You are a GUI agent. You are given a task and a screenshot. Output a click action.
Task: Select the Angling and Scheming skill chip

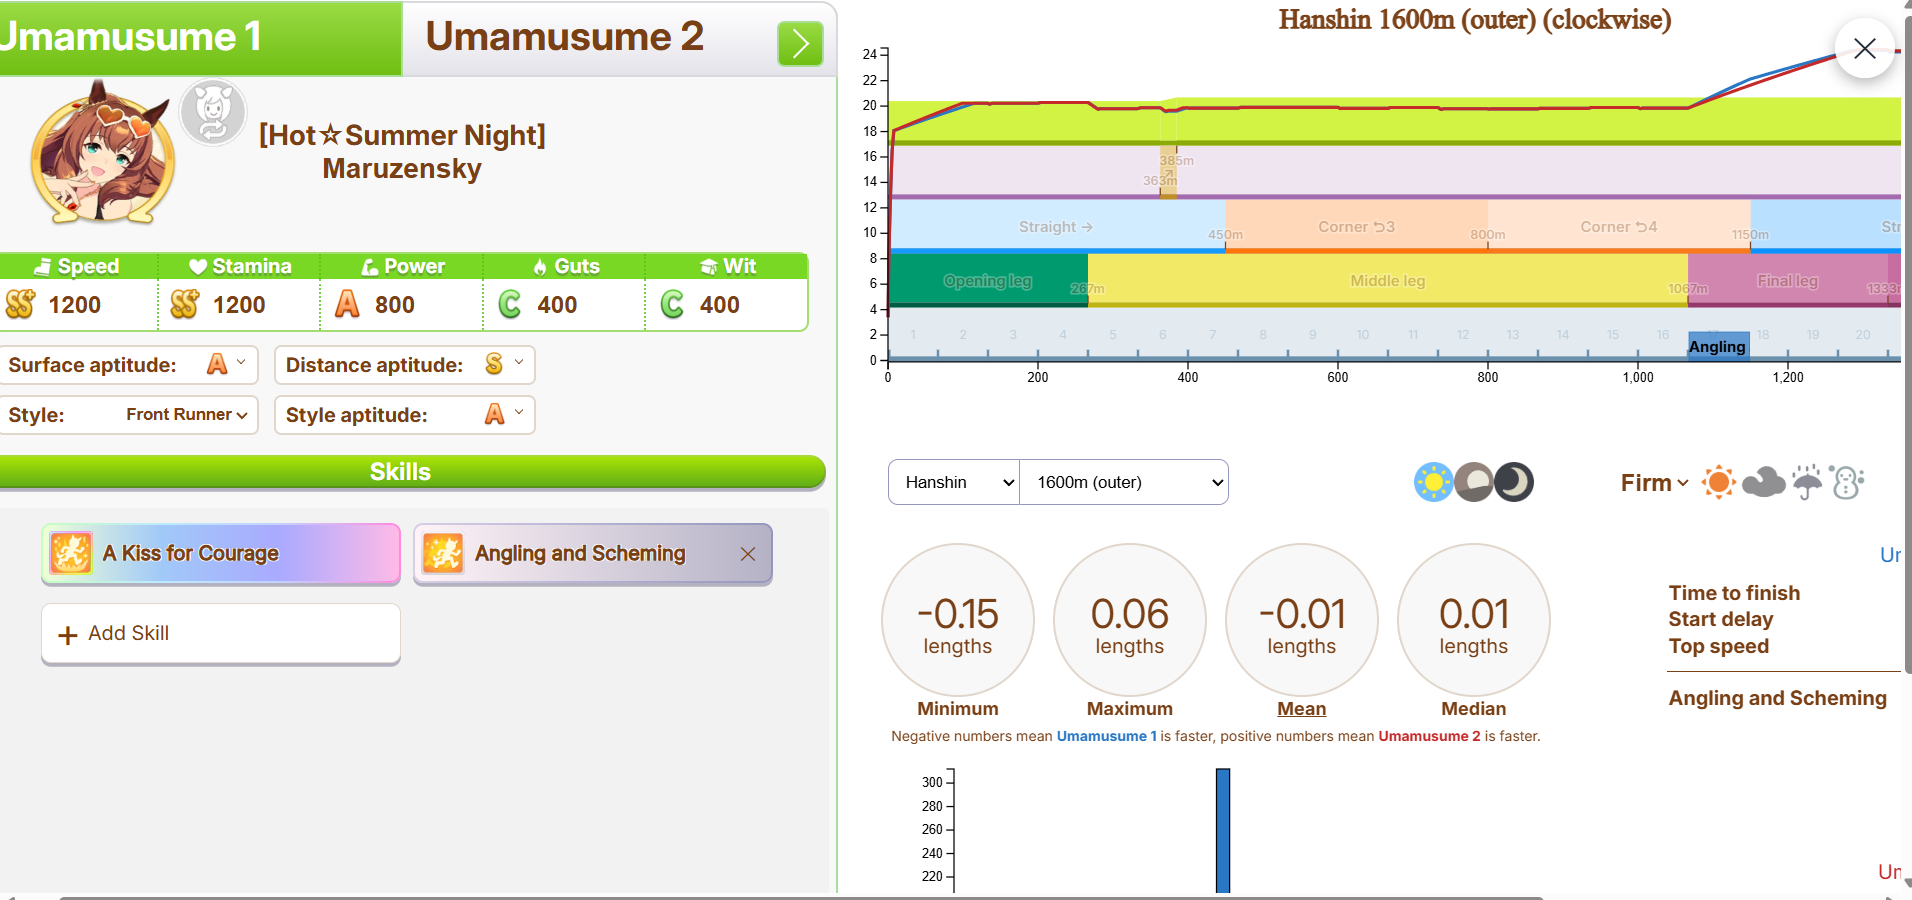pyautogui.click(x=593, y=553)
